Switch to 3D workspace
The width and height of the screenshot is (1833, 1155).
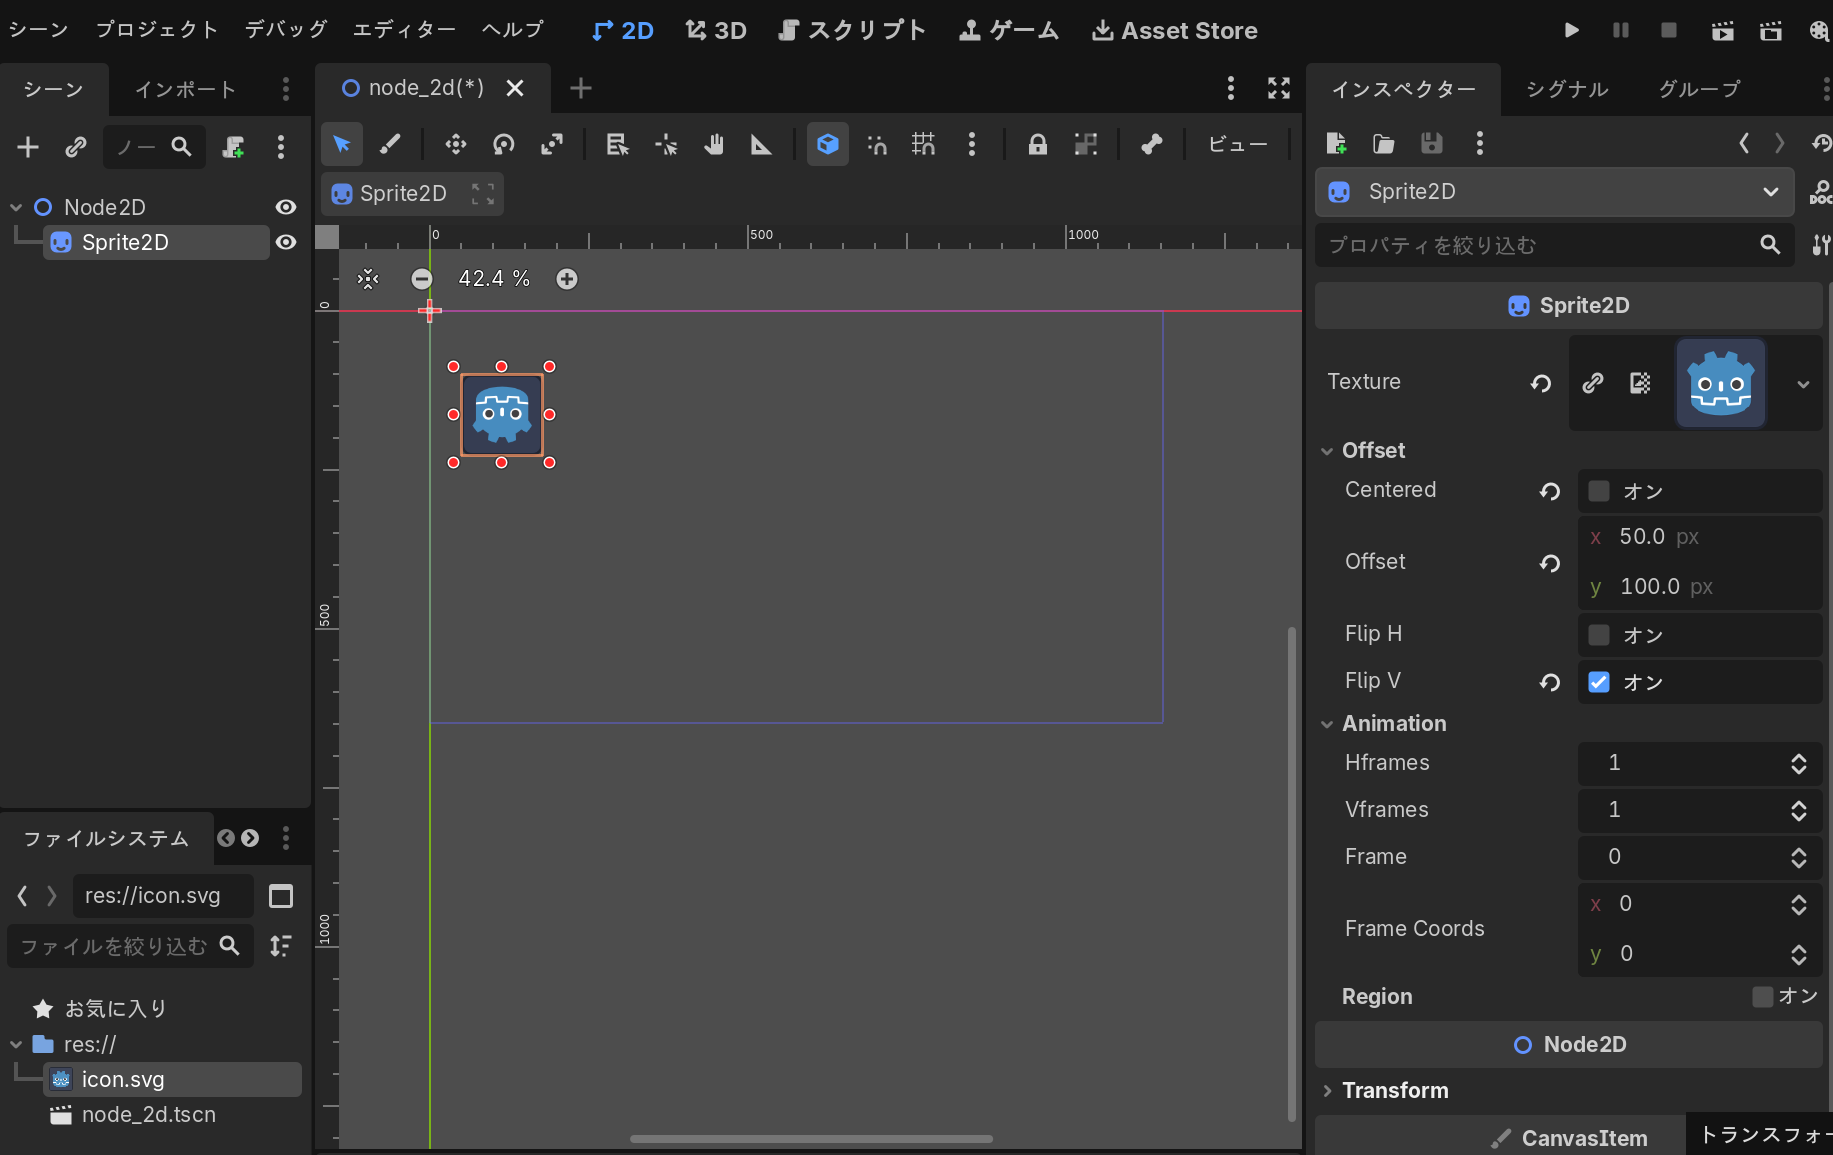[716, 30]
